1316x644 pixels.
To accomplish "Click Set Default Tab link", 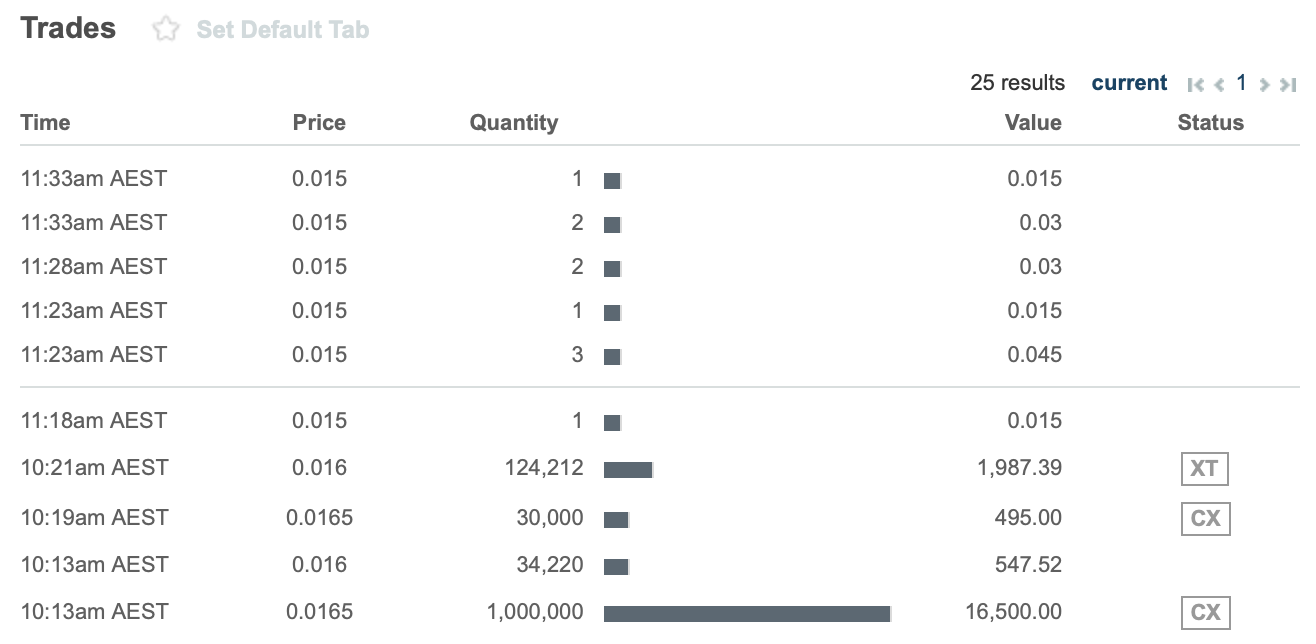I will click(x=283, y=30).
